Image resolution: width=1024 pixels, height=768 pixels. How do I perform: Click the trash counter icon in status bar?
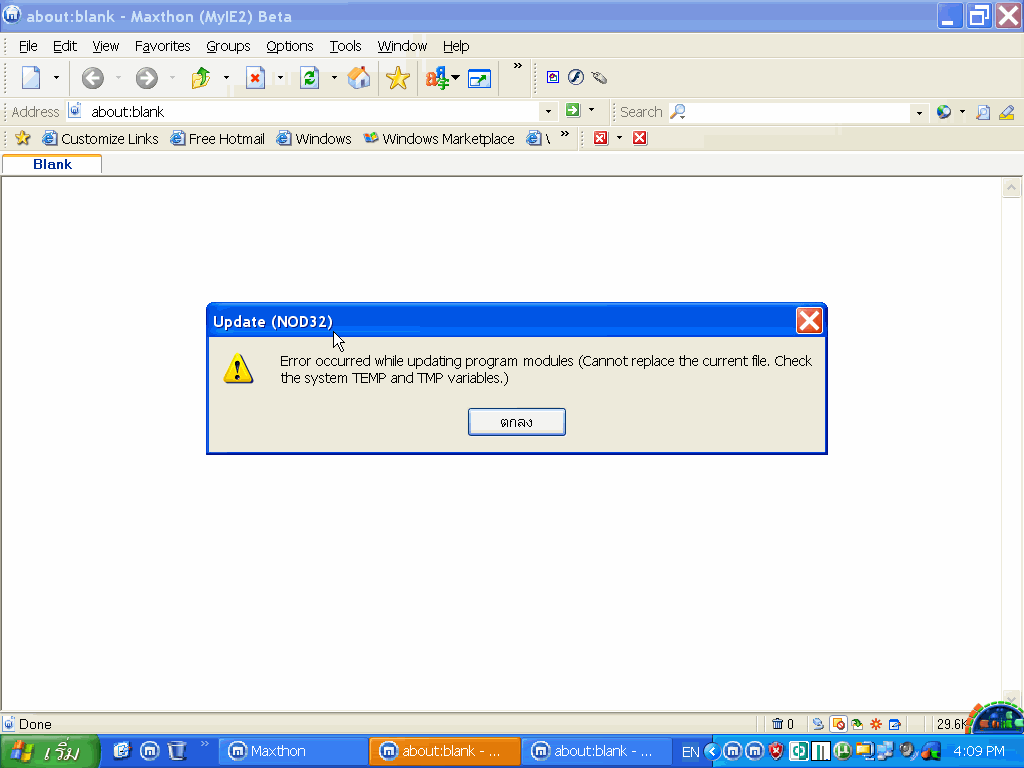point(777,724)
